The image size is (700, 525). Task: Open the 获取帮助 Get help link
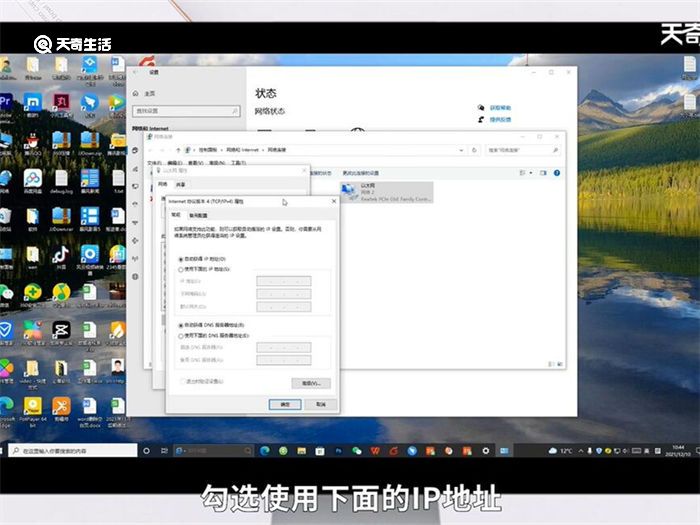[500, 108]
